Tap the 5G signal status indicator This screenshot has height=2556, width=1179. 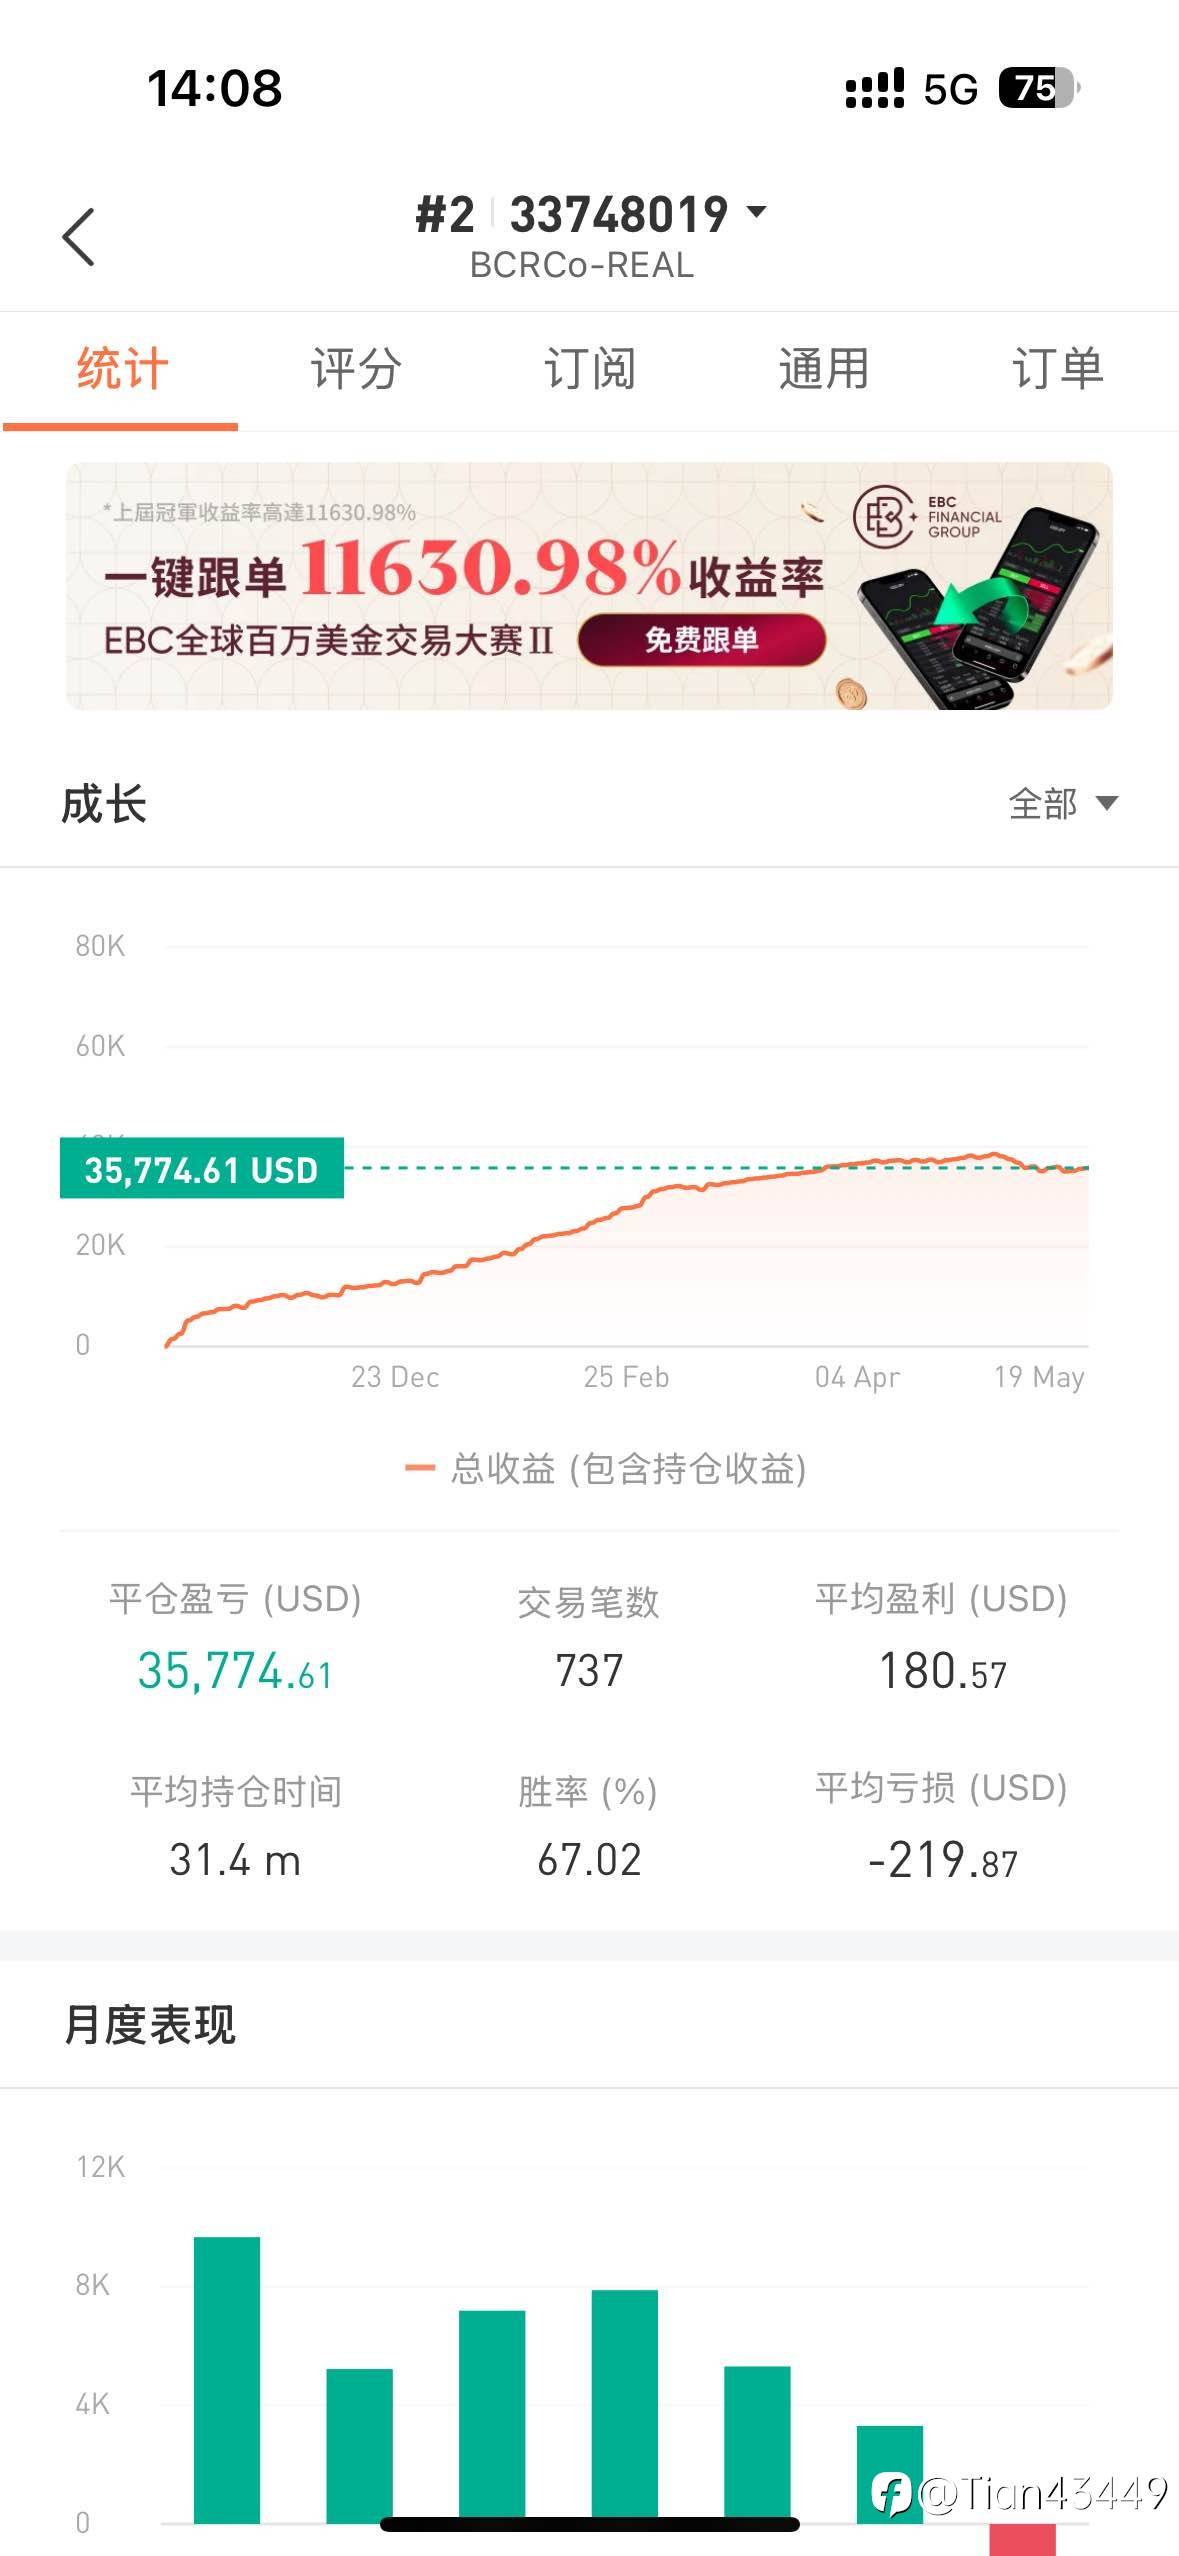click(950, 90)
